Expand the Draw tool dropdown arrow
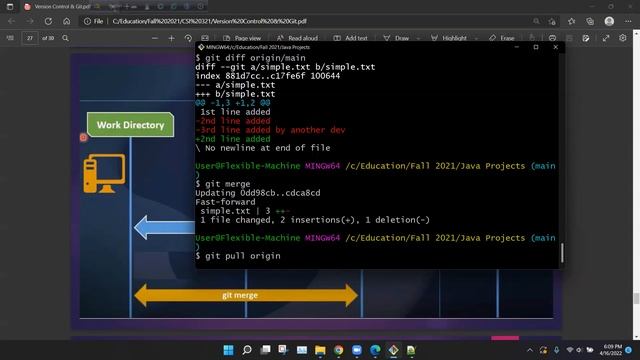 [x=418, y=38]
